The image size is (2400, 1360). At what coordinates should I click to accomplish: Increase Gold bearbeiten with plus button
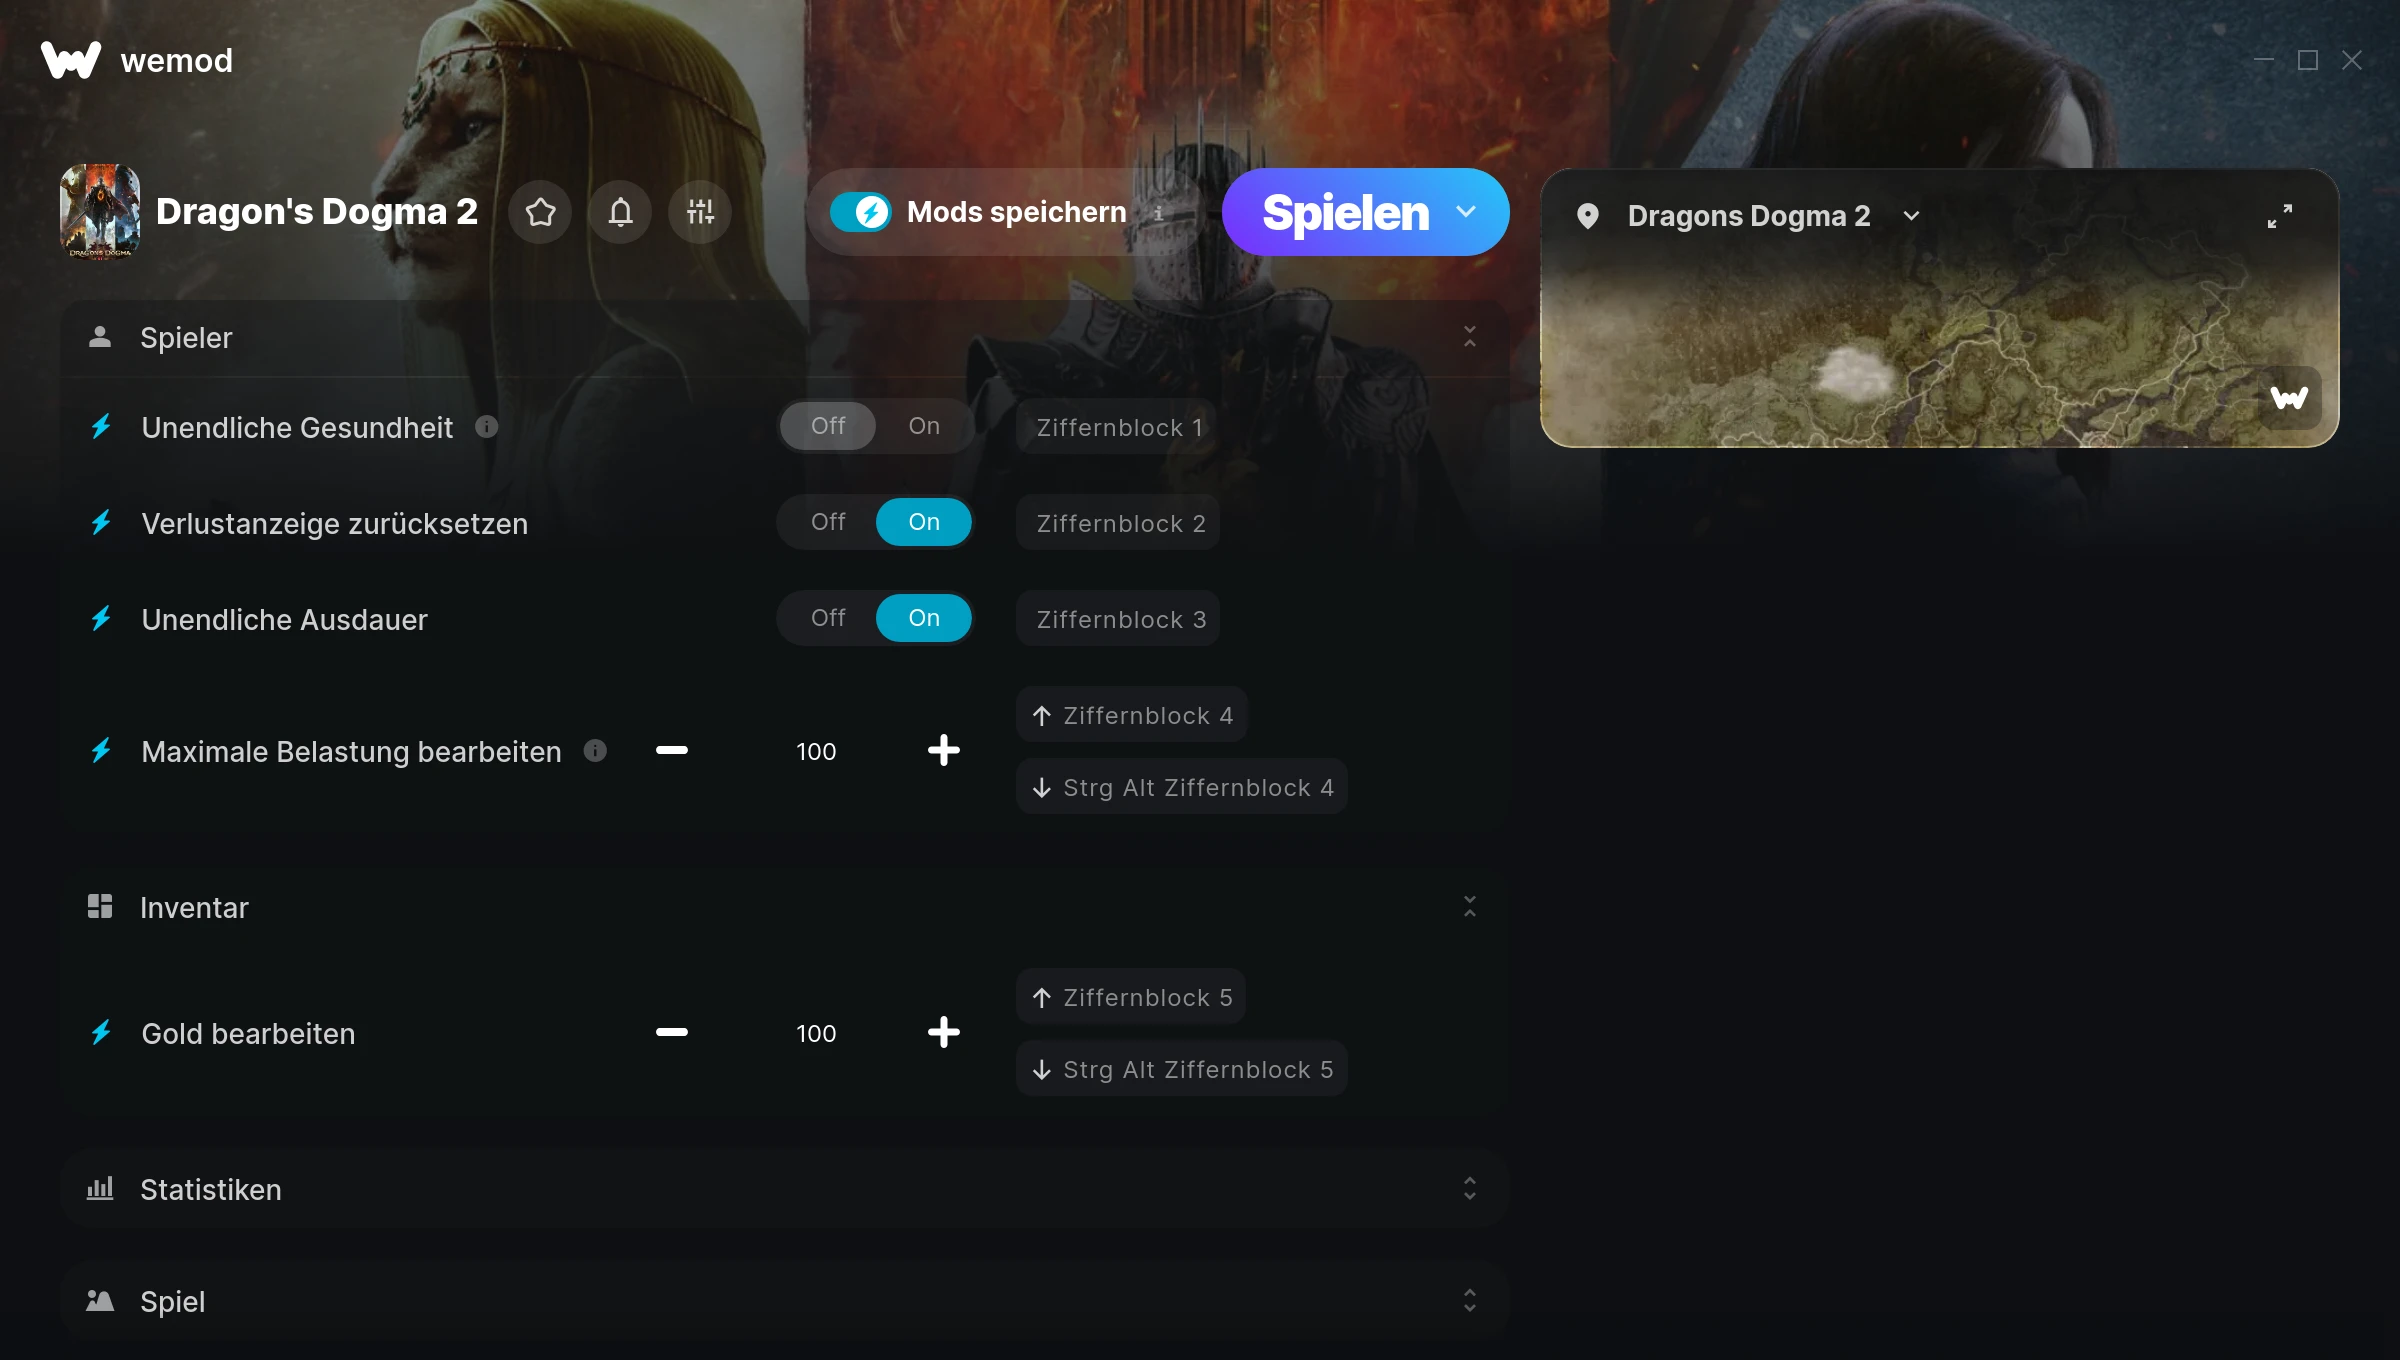[x=943, y=1033]
